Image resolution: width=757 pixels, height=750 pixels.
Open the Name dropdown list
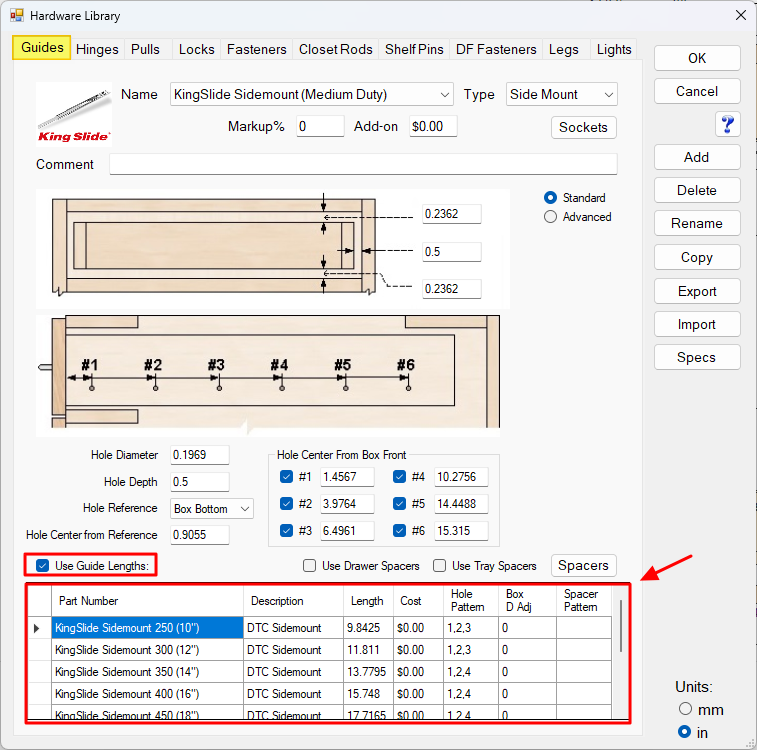tap(444, 95)
